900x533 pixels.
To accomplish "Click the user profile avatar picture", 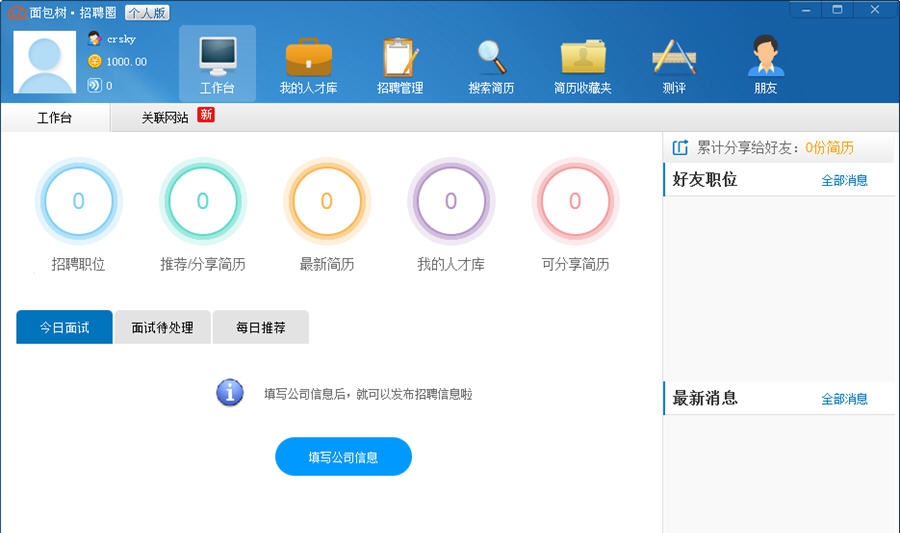I will coord(45,62).
